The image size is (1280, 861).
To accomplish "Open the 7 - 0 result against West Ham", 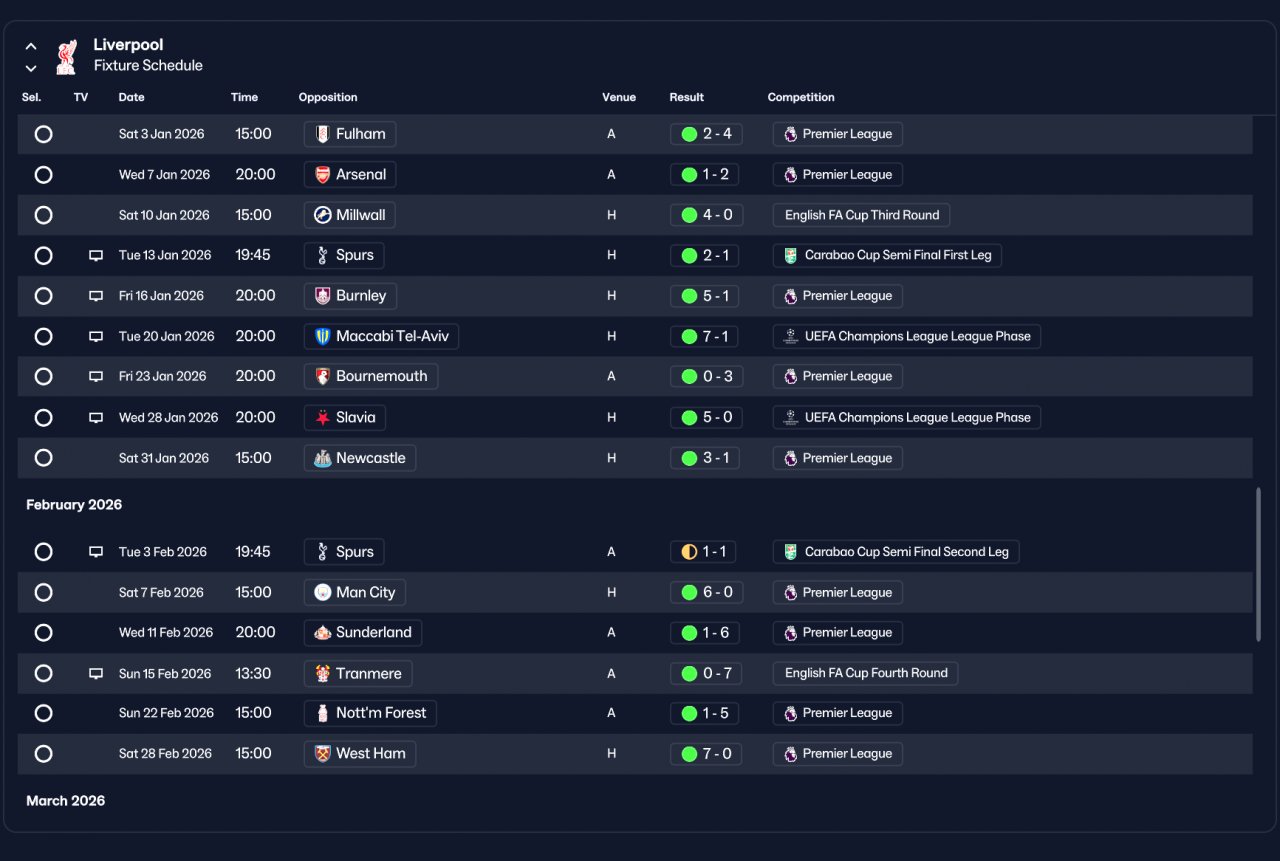I will click(706, 753).
